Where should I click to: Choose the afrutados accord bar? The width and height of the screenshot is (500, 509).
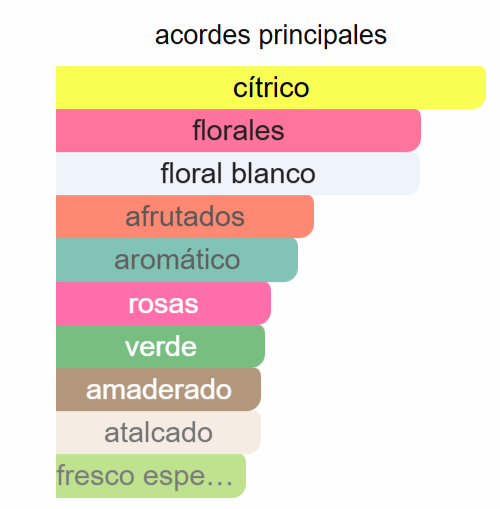pos(185,217)
